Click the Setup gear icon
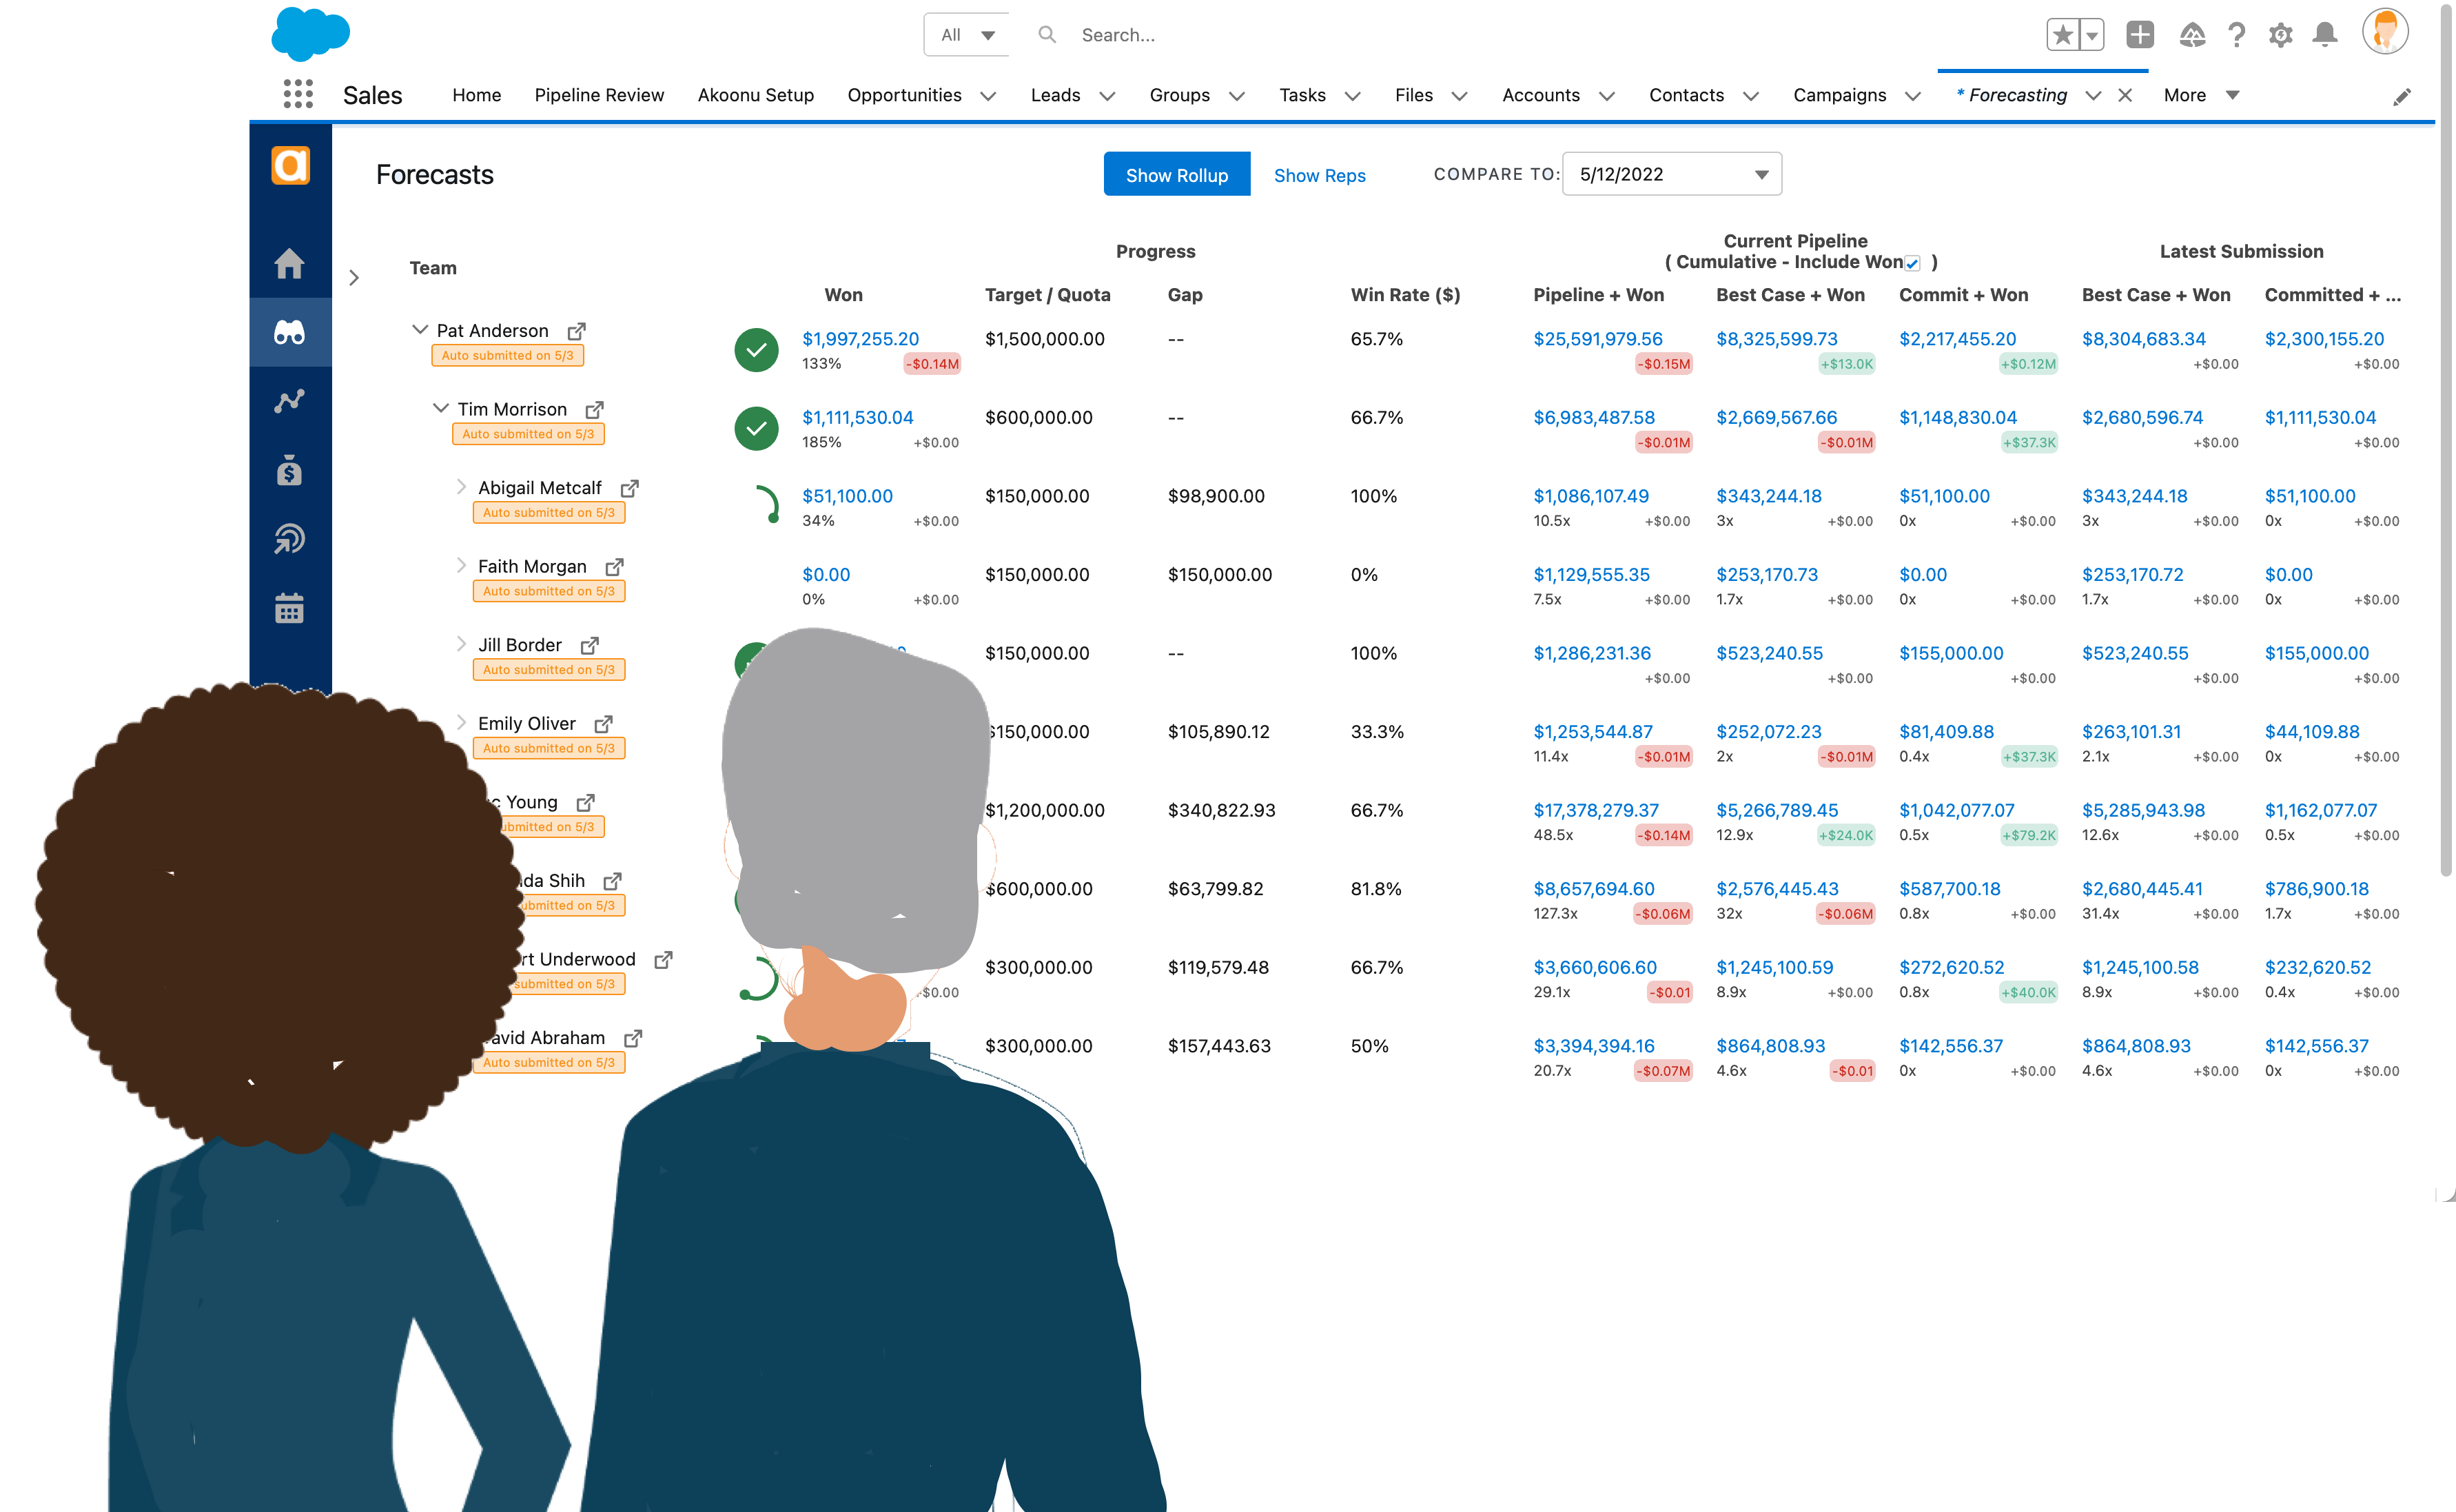This screenshot has width=2456, height=1512. (2280, 36)
